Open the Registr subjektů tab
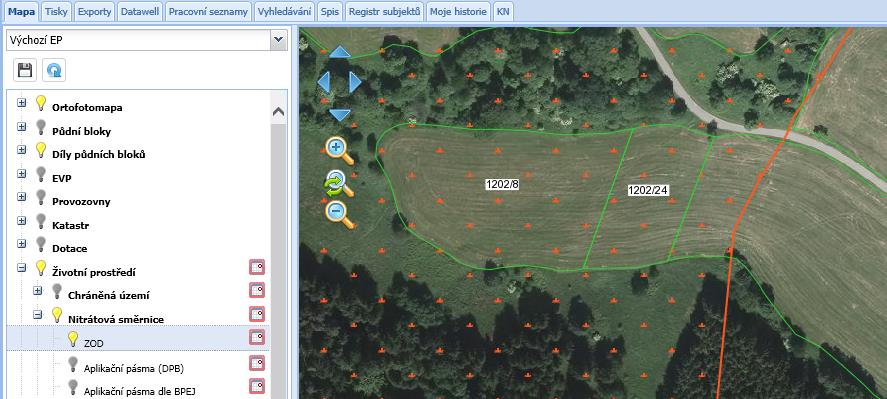887x399 pixels. (x=384, y=11)
